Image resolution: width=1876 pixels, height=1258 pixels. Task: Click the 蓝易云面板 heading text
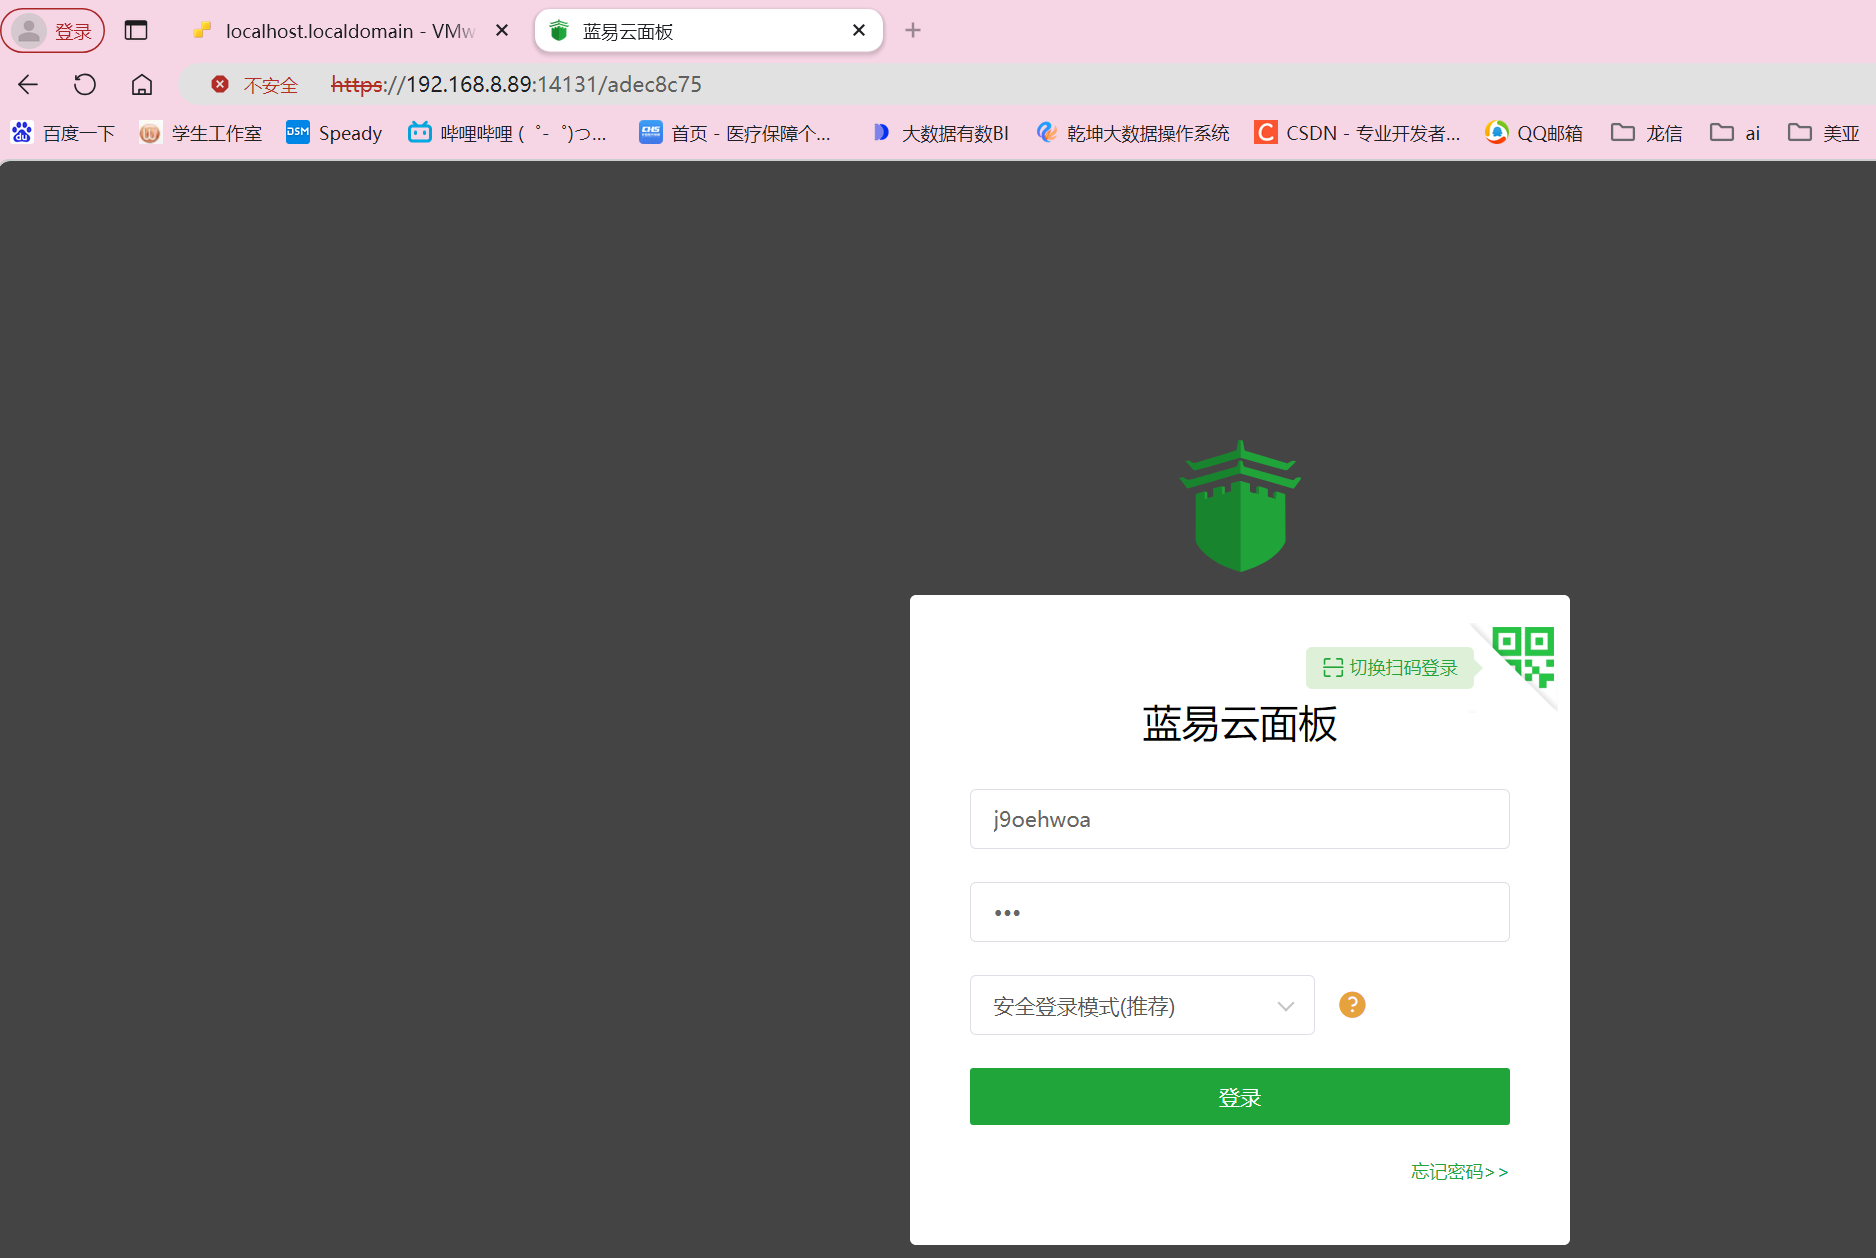(1240, 724)
